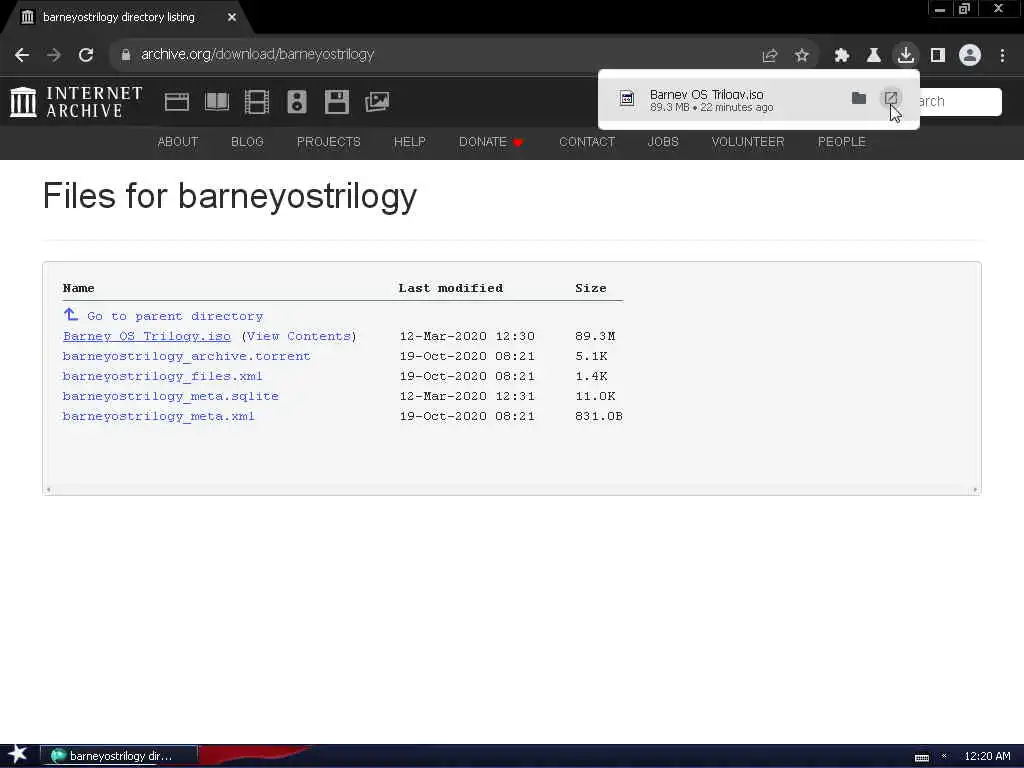The width and height of the screenshot is (1024, 768).
Task: Toggle the Downloads toolbar icon
Action: [x=906, y=55]
